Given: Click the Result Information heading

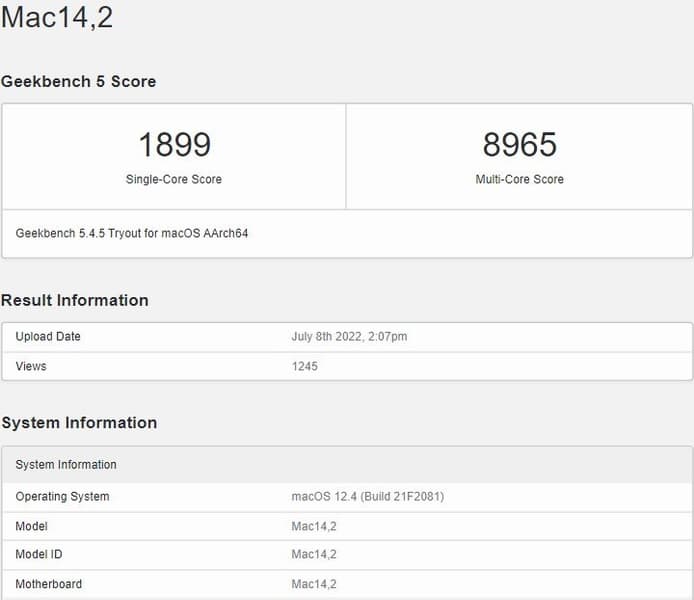Looking at the screenshot, I should (x=74, y=300).
